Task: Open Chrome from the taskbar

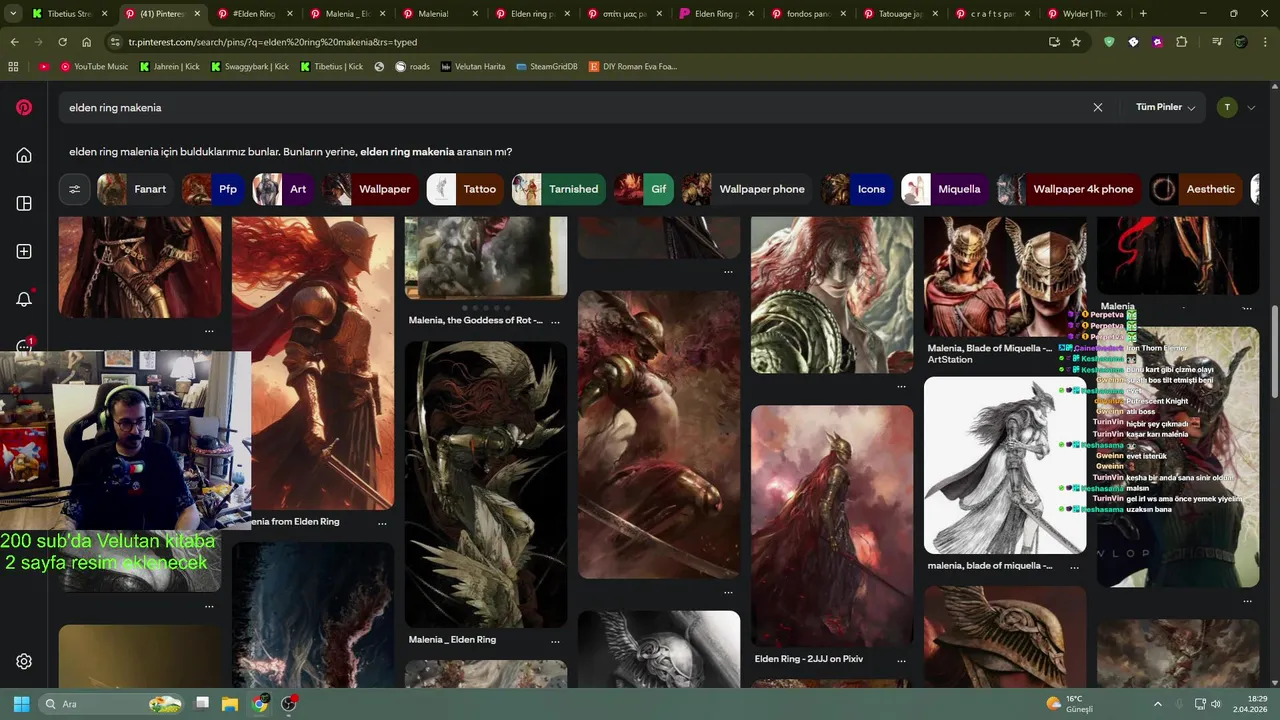Action: tap(260, 704)
